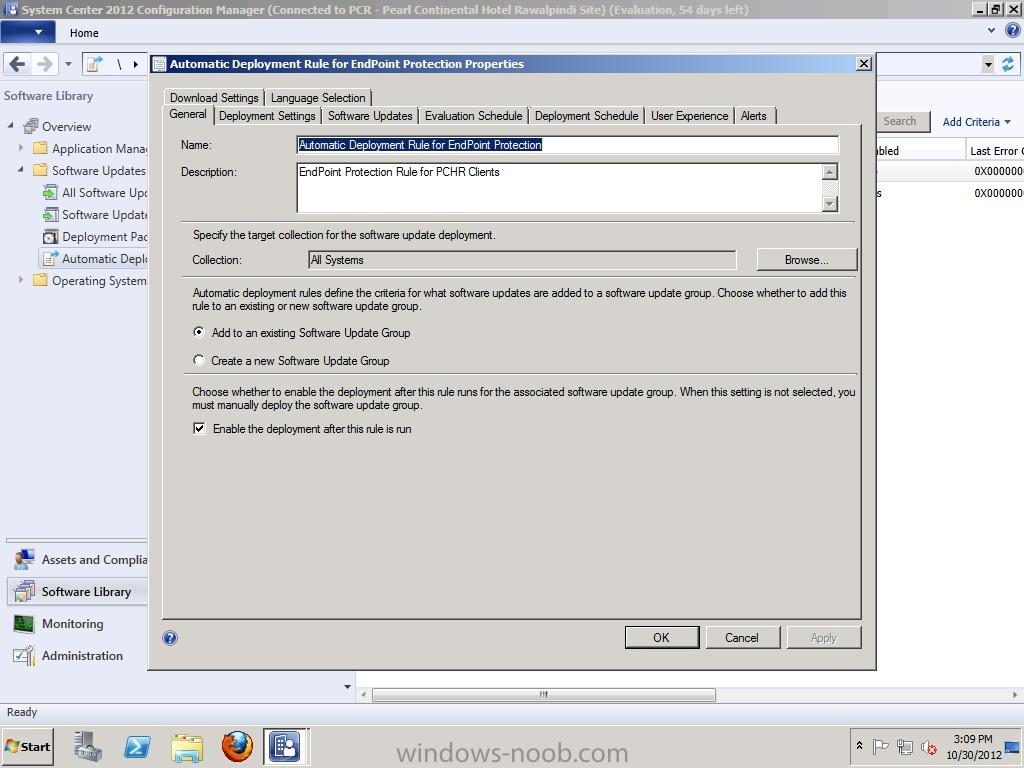Switch to the User Experience tab
The width and height of the screenshot is (1024, 768).
pyautogui.click(x=690, y=116)
